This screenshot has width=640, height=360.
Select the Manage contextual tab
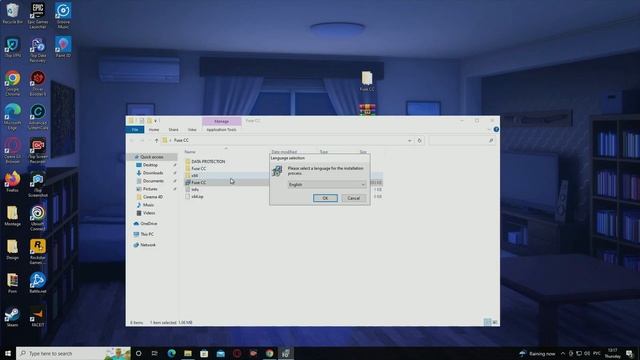(x=222, y=121)
